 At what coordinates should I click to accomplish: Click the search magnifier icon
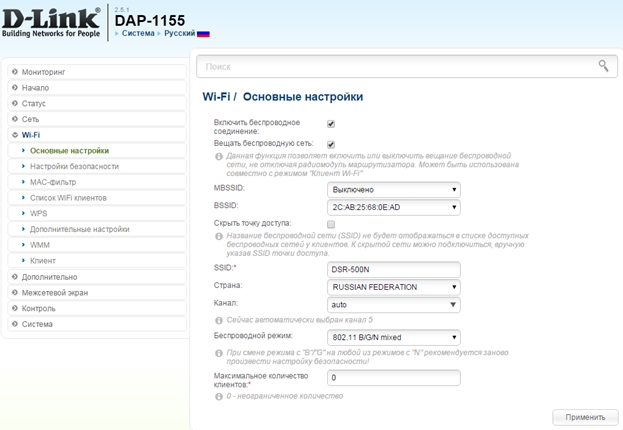(602, 66)
